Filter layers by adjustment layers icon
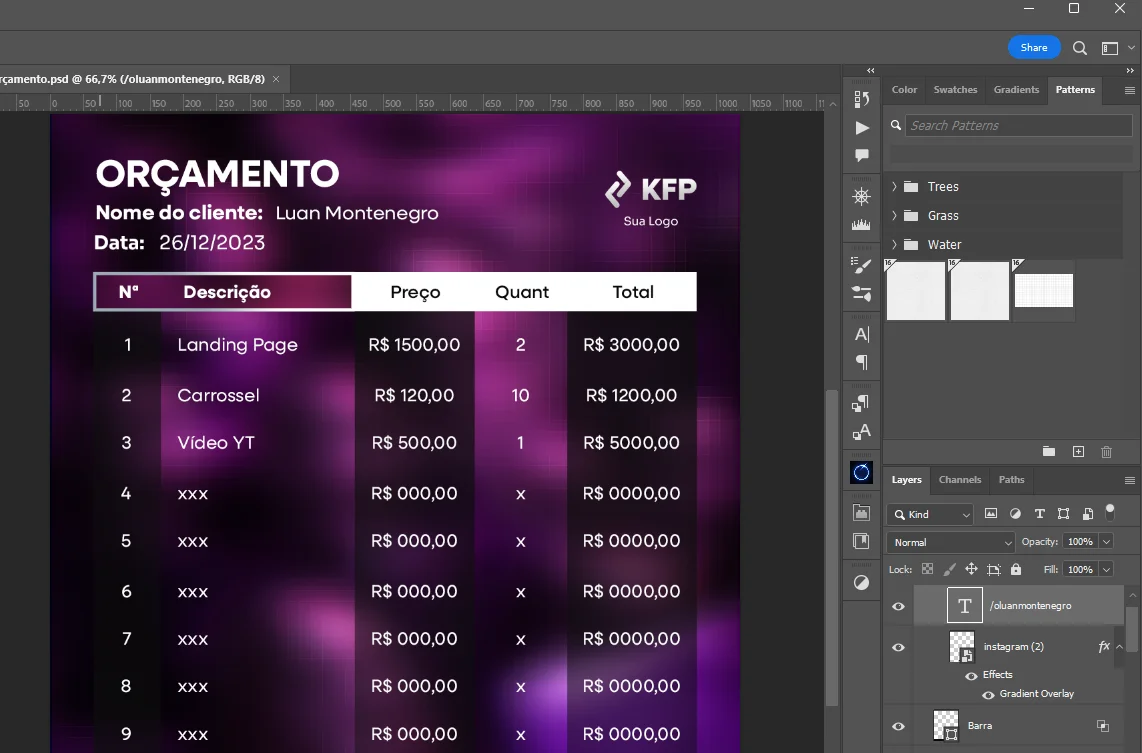The image size is (1142, 753). (1015, 513)
